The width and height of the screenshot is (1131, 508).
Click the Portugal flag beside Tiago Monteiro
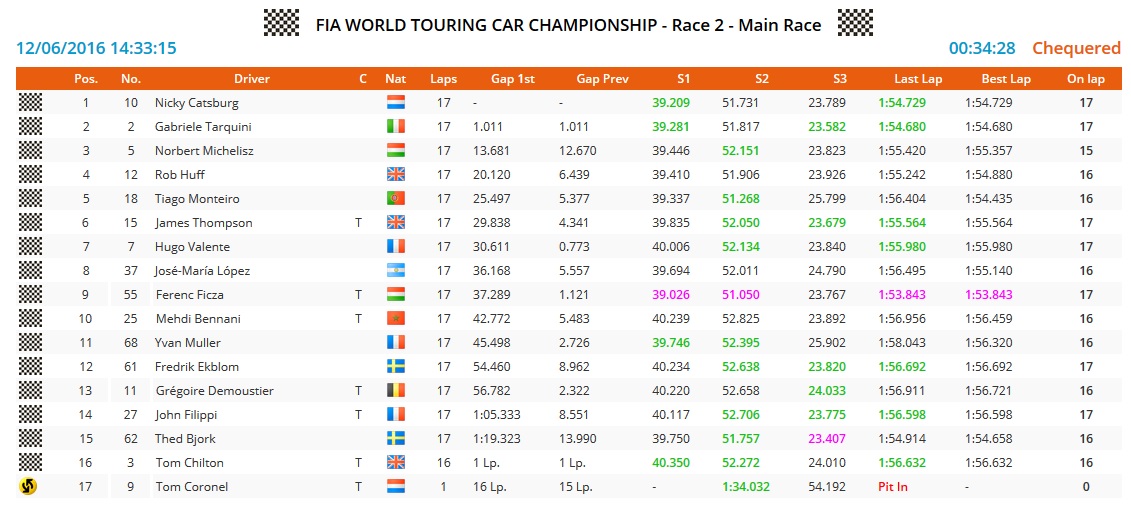pos(395,199)
